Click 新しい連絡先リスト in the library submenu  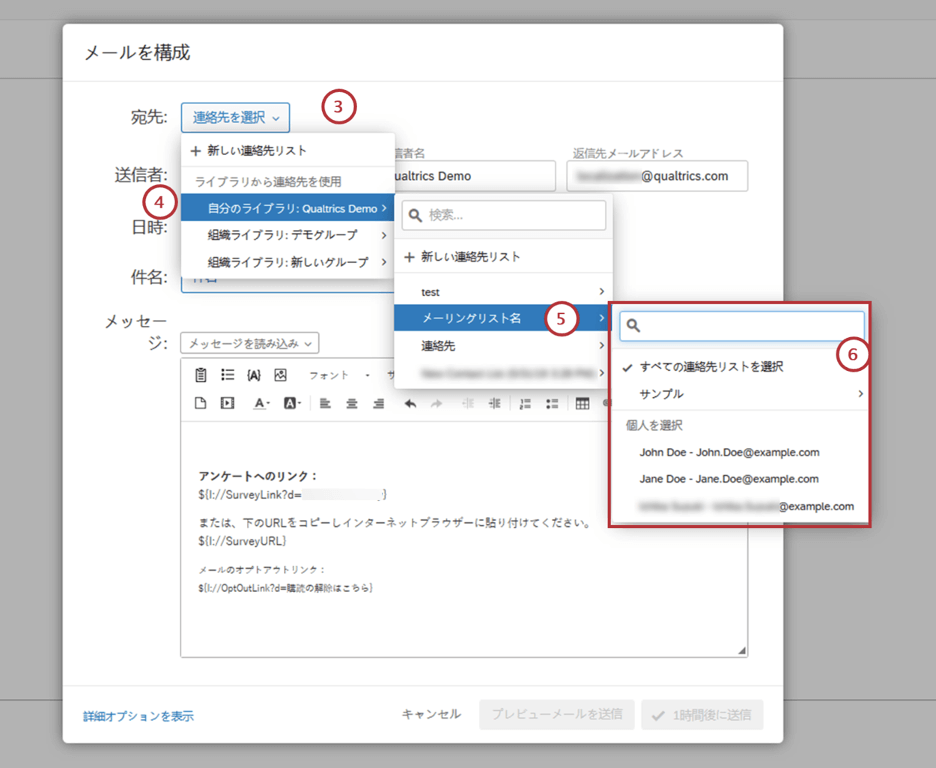click(503, 257)
